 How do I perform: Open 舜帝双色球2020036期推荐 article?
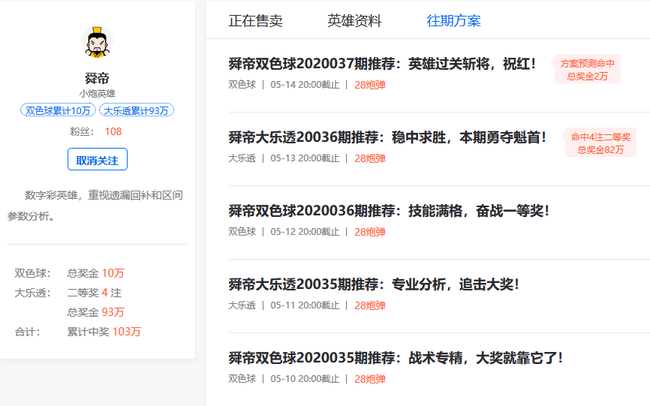[x=389, y=211]
